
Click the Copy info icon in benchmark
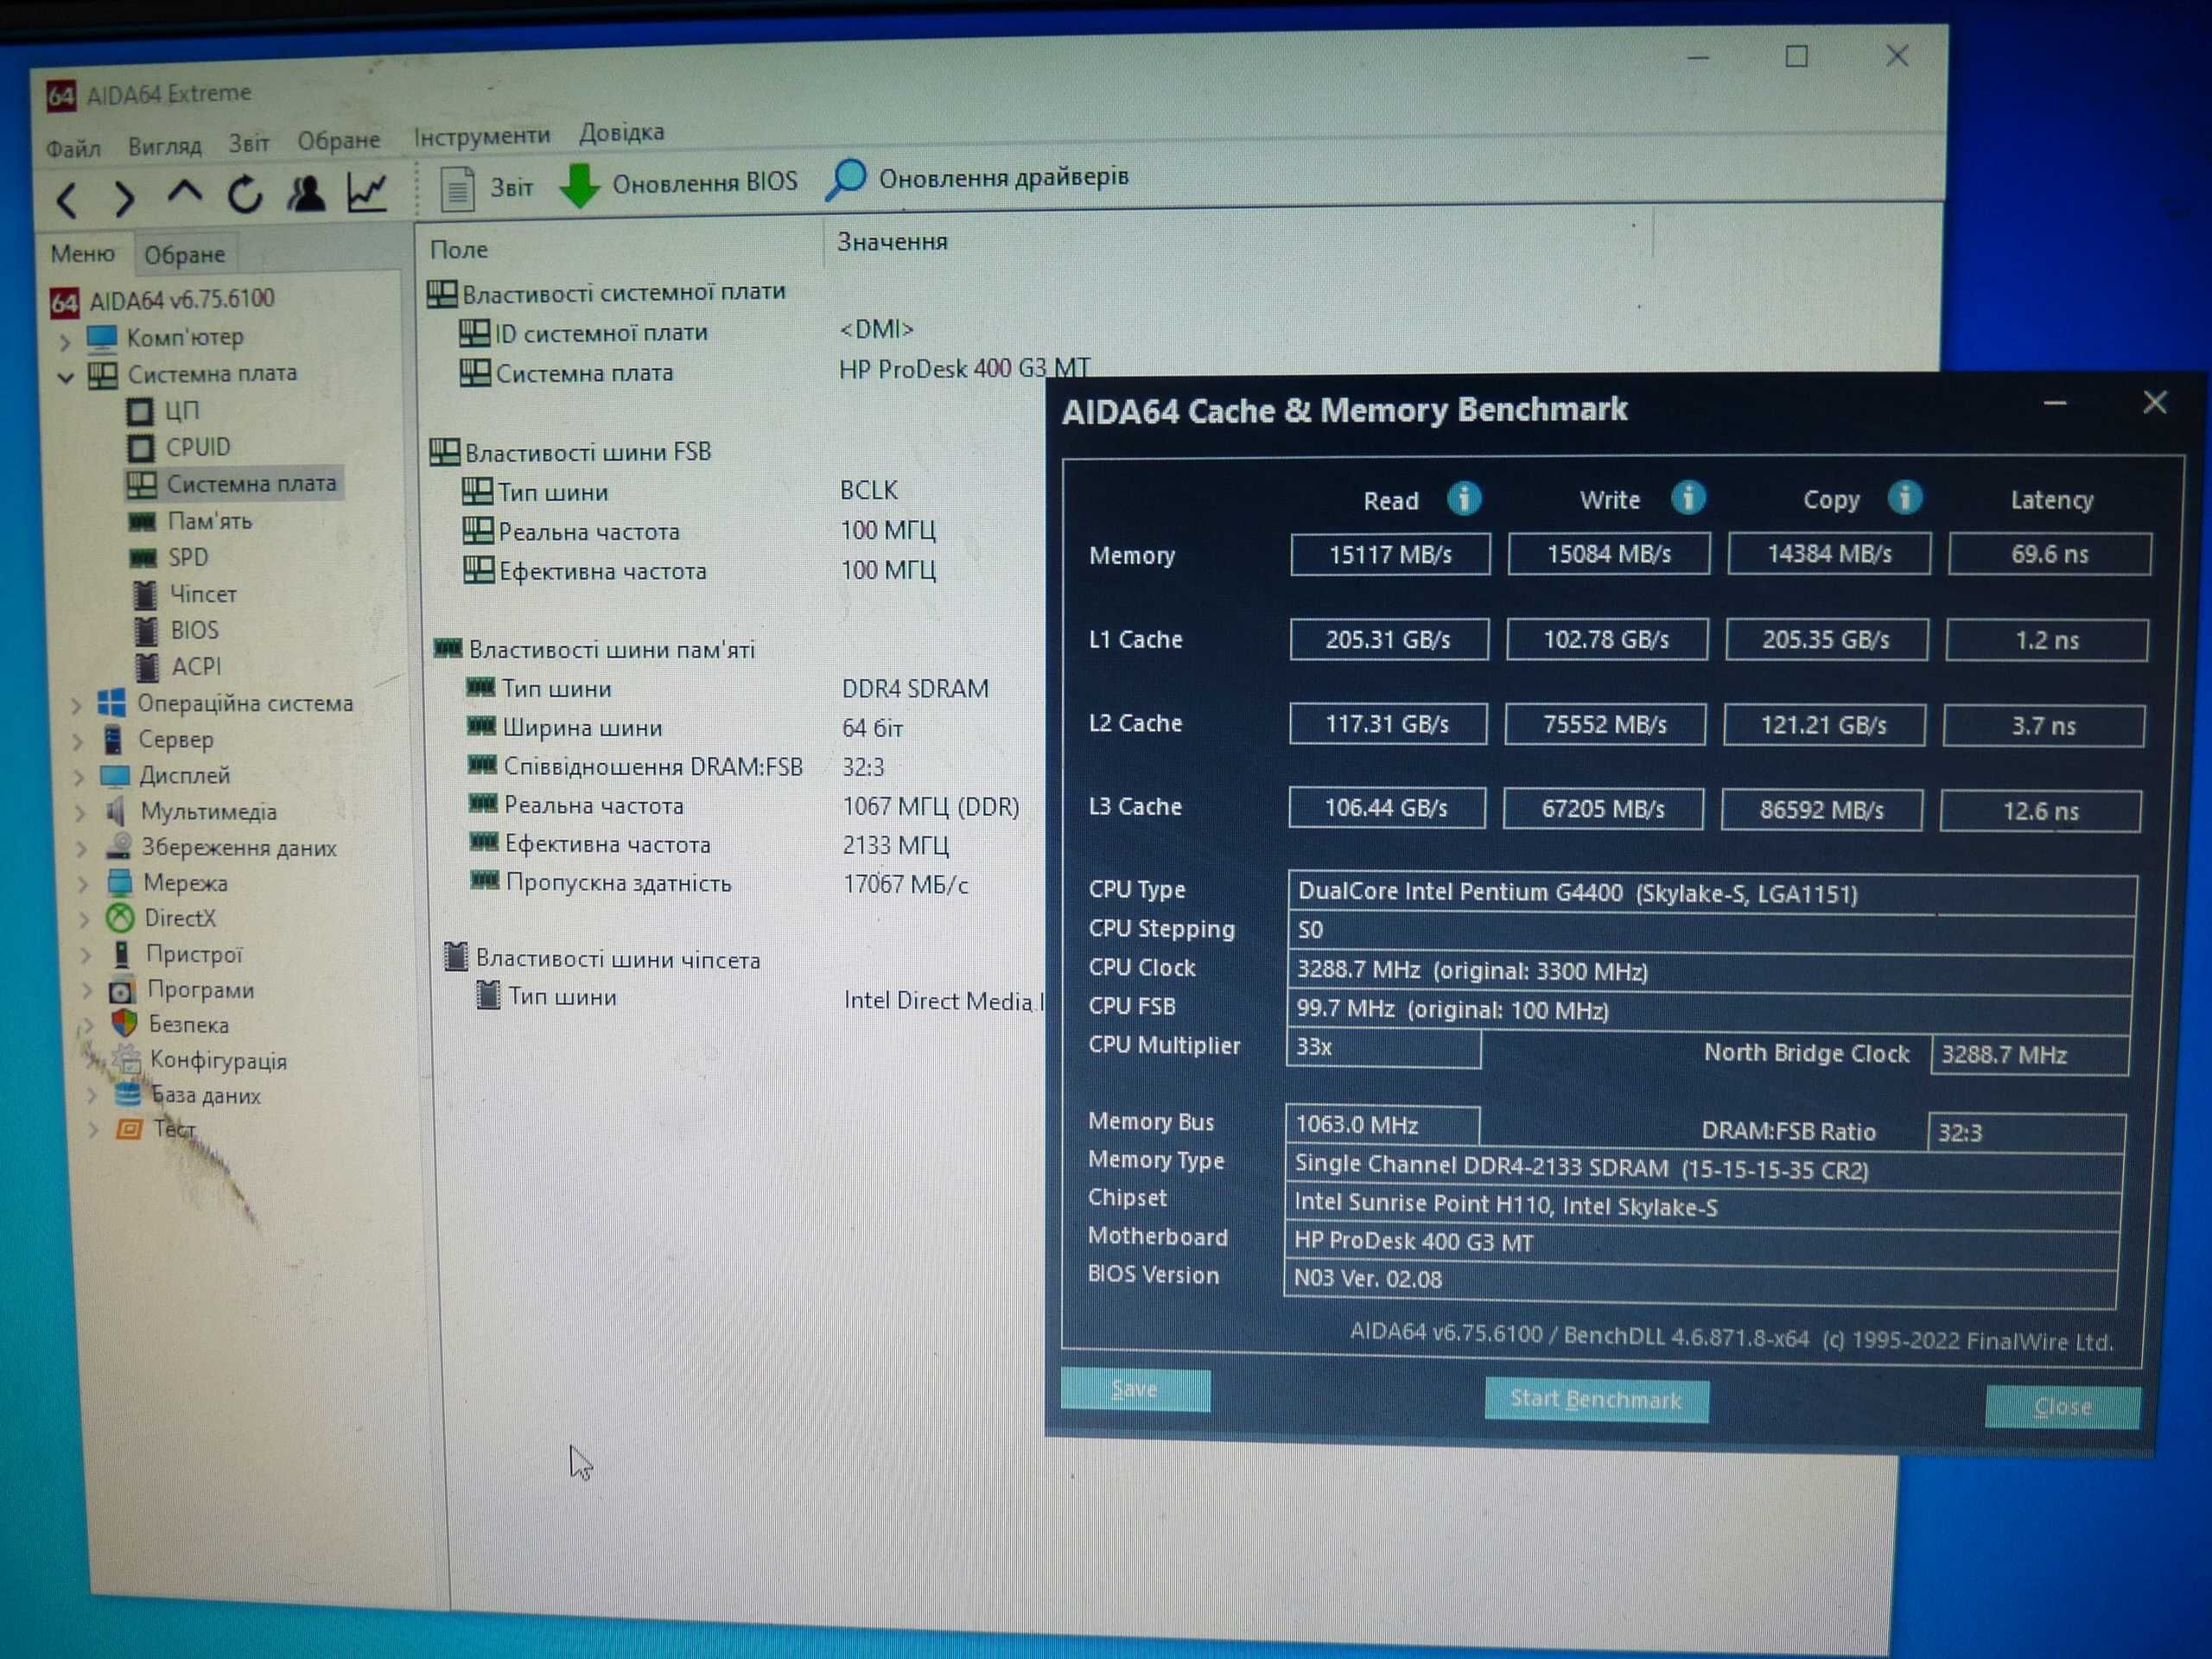1904,498
